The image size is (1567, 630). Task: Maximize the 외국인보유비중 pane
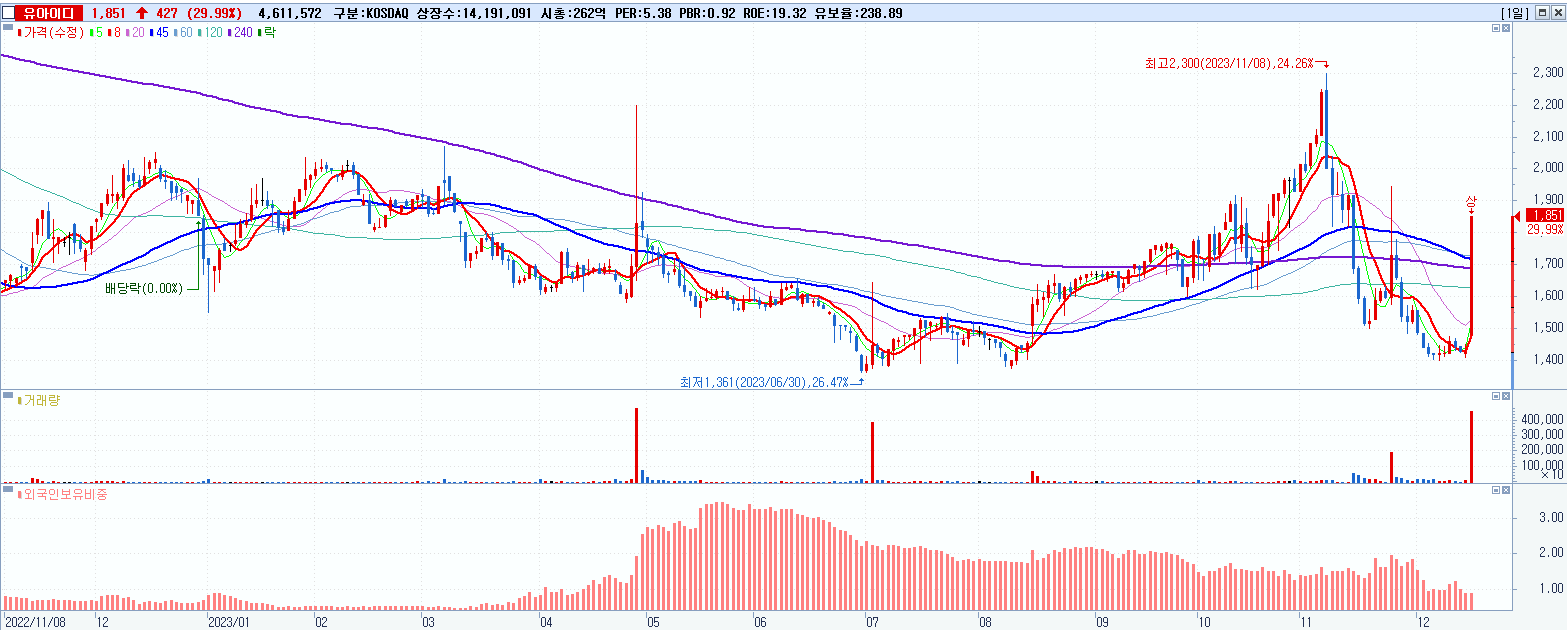[1495, 490]
